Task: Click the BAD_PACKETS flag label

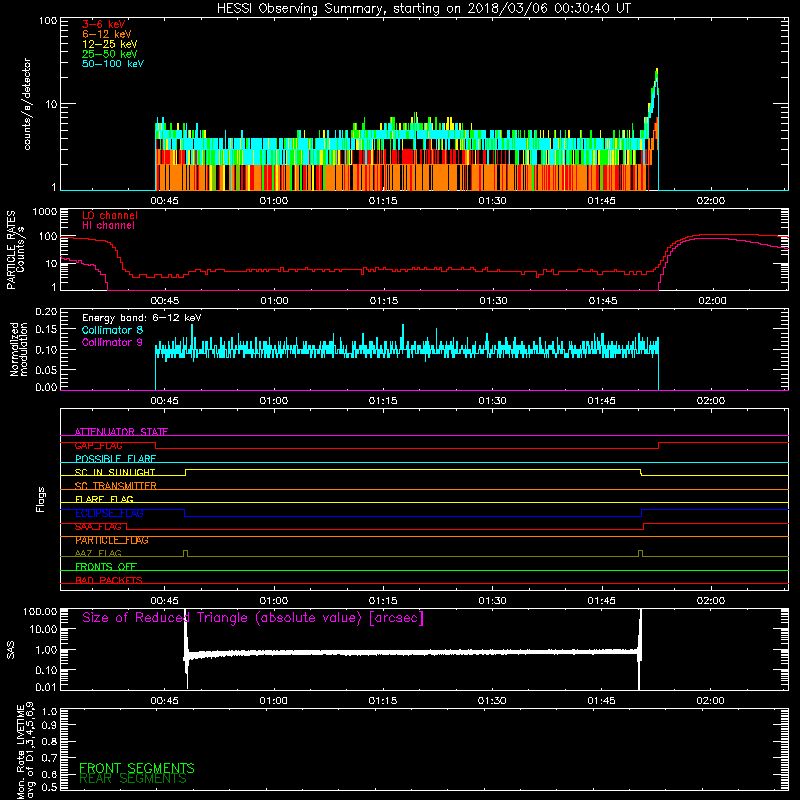Action: [x=109, y=580]
